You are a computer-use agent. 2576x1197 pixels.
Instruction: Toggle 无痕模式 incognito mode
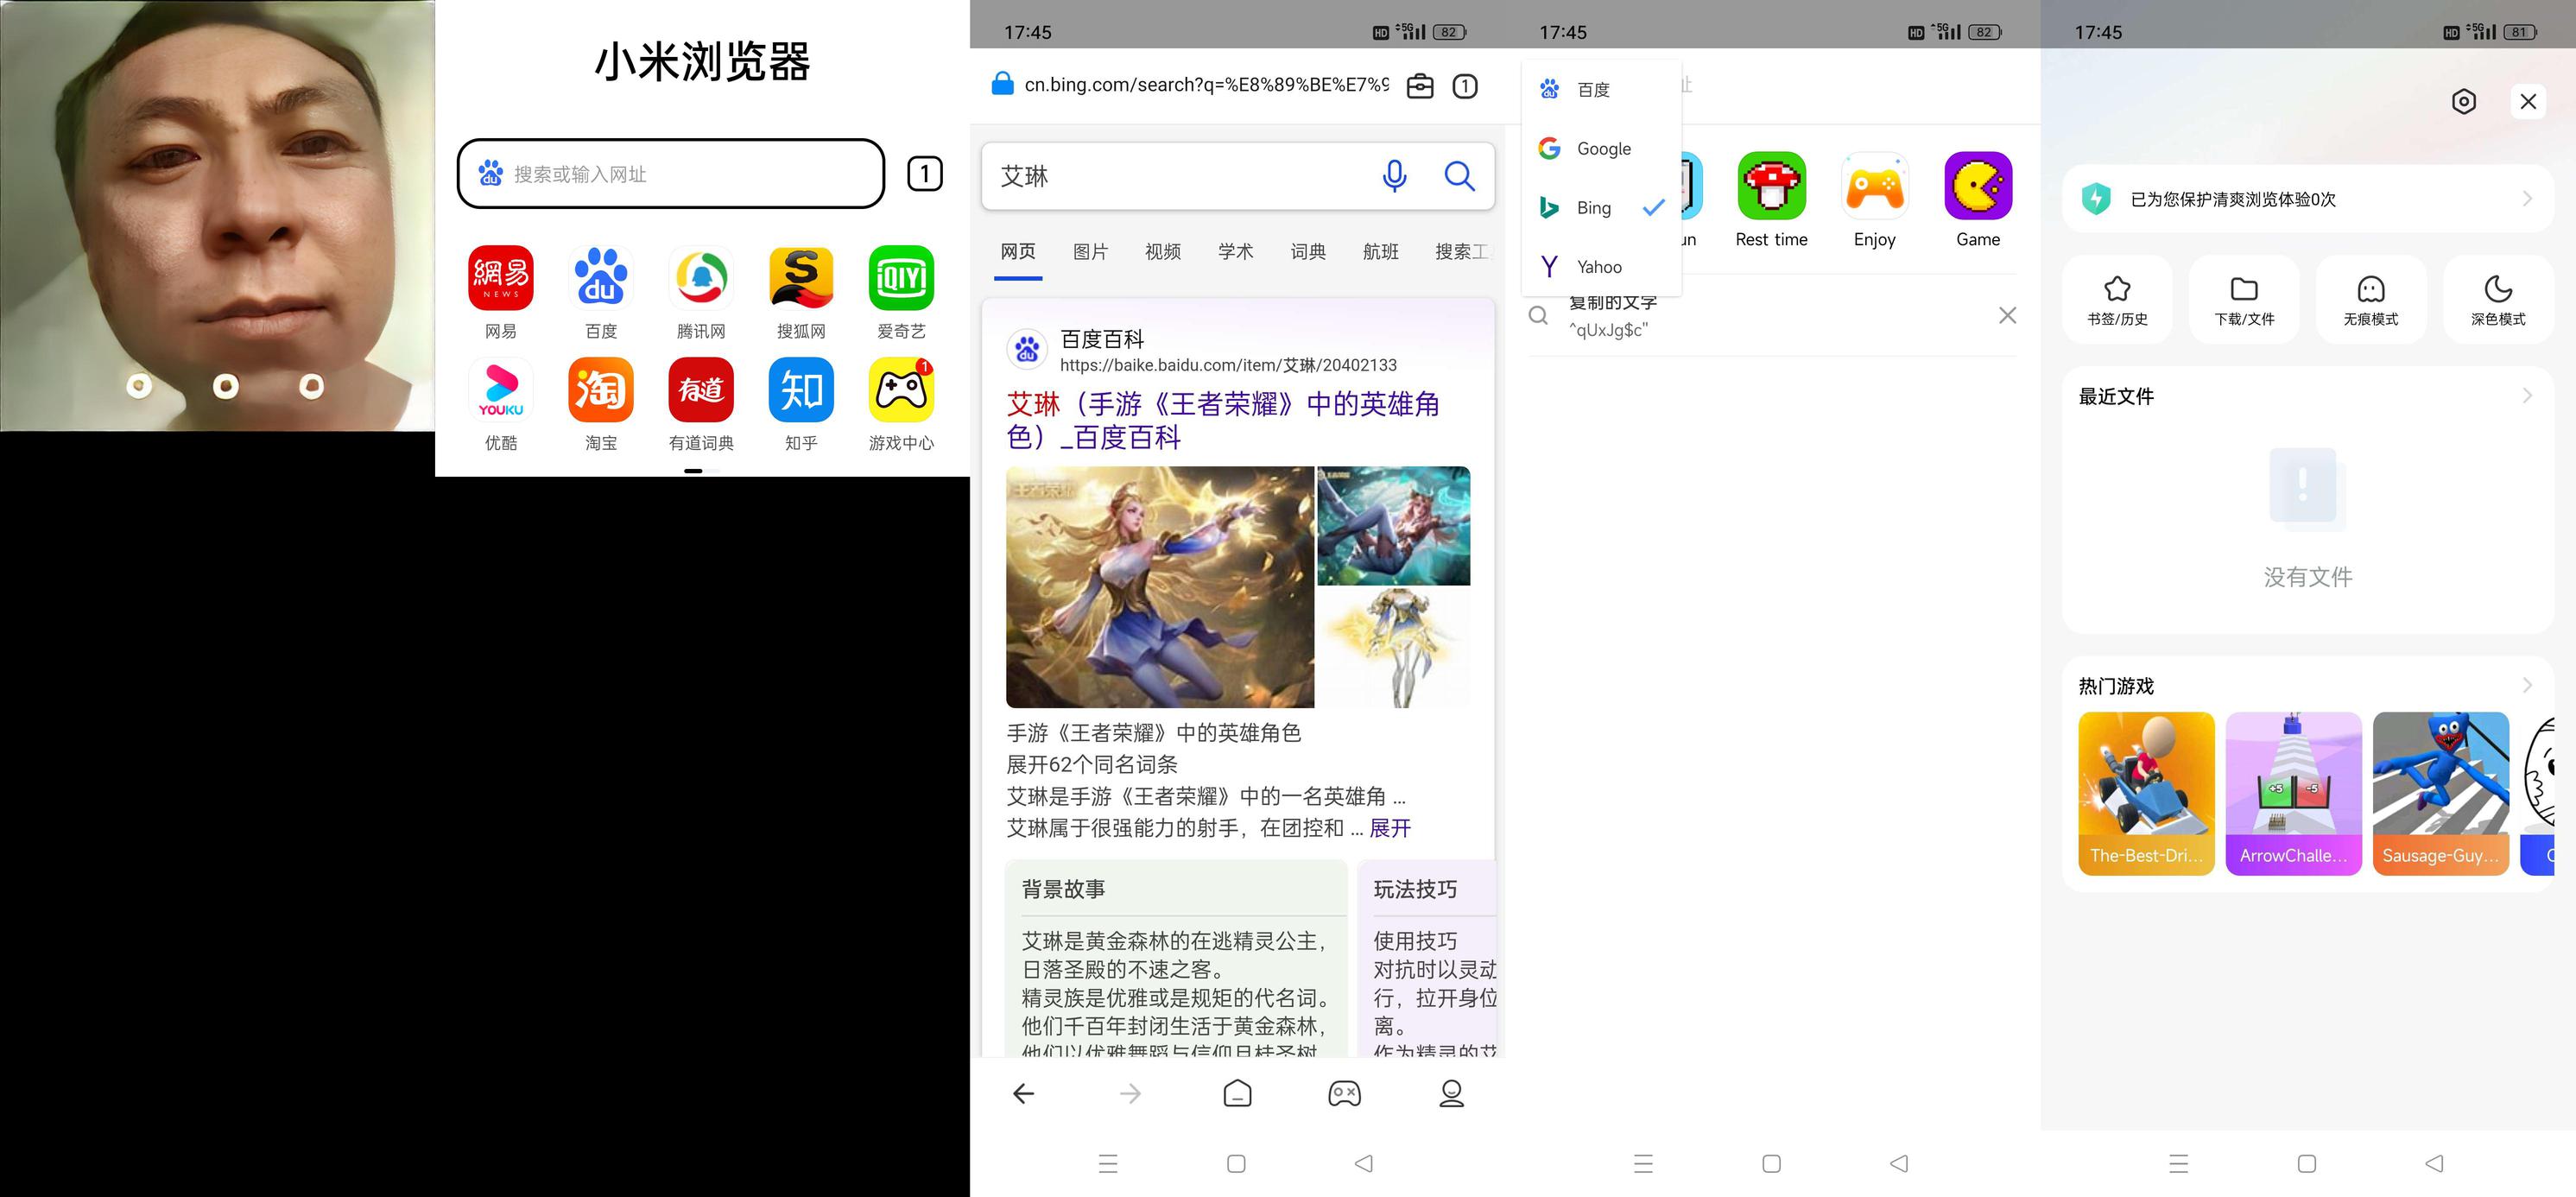point(2371,300)
